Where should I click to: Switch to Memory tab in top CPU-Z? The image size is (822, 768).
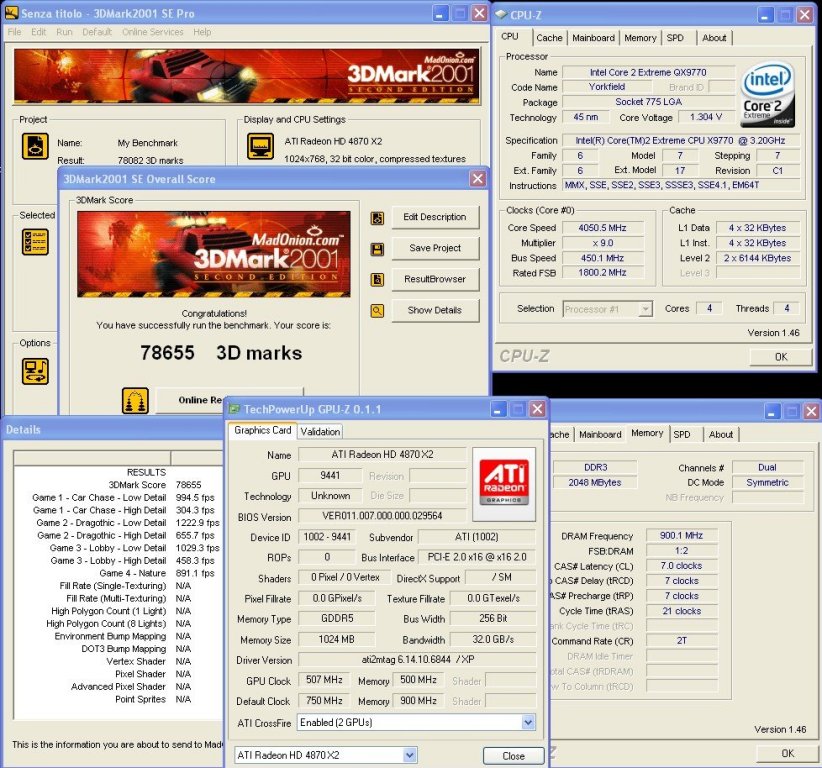pyautogui.click(x=640, y=38)
